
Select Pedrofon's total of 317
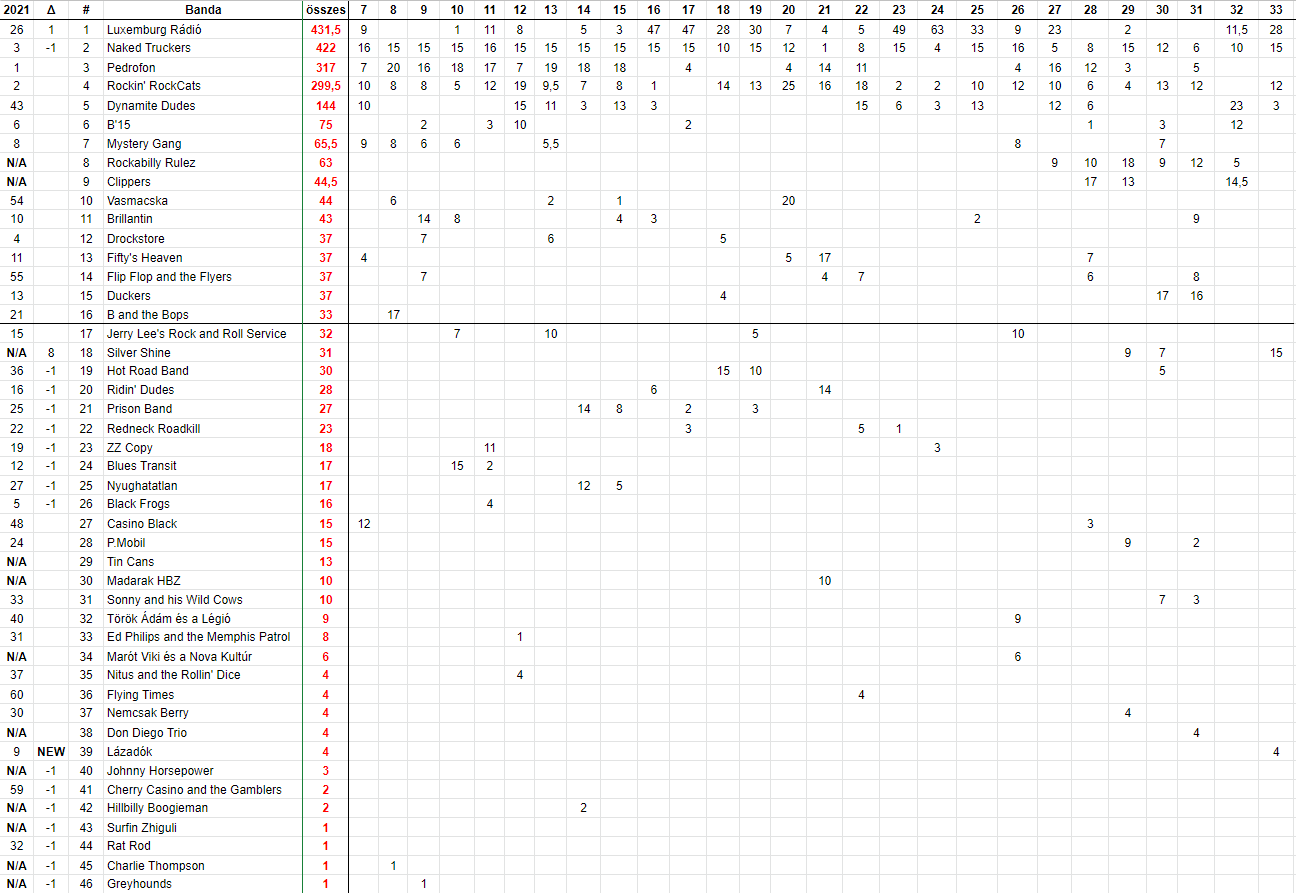click(x=325, y=68)
